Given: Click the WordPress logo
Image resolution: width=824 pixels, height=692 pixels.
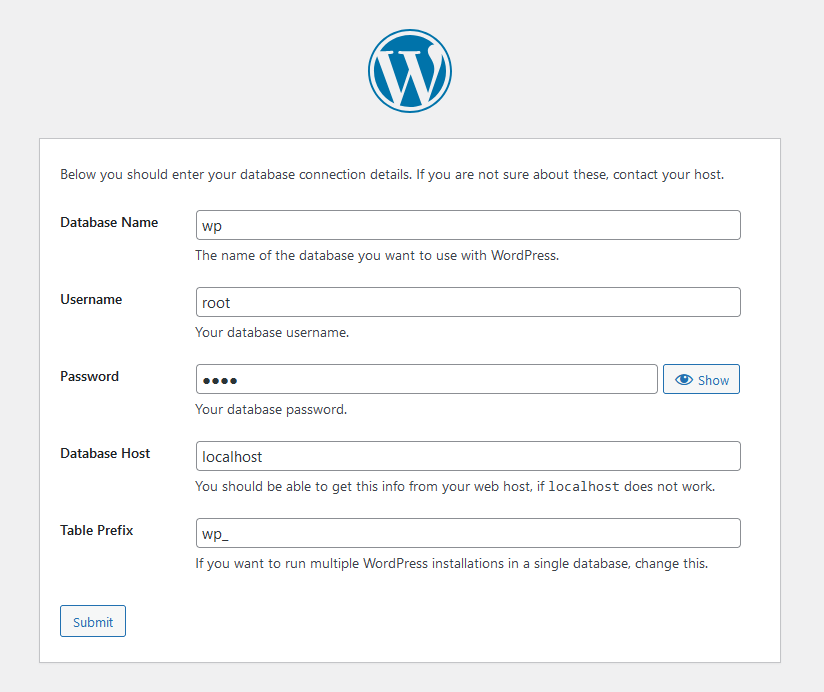Looking at the screenshot, I should 410,71.
